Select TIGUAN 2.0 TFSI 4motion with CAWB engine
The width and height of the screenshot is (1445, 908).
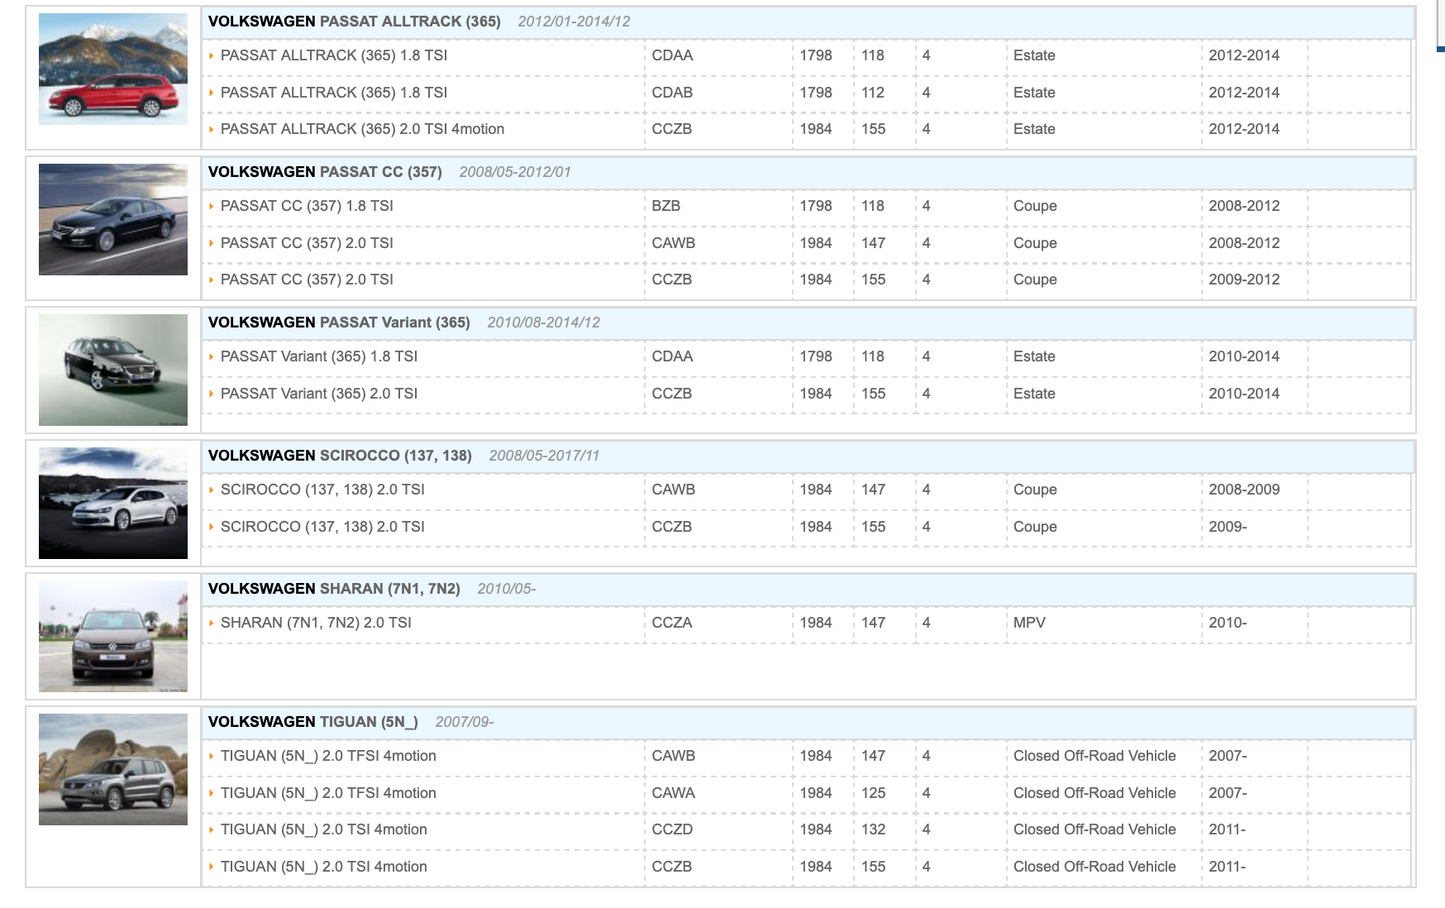pos(328,756)
